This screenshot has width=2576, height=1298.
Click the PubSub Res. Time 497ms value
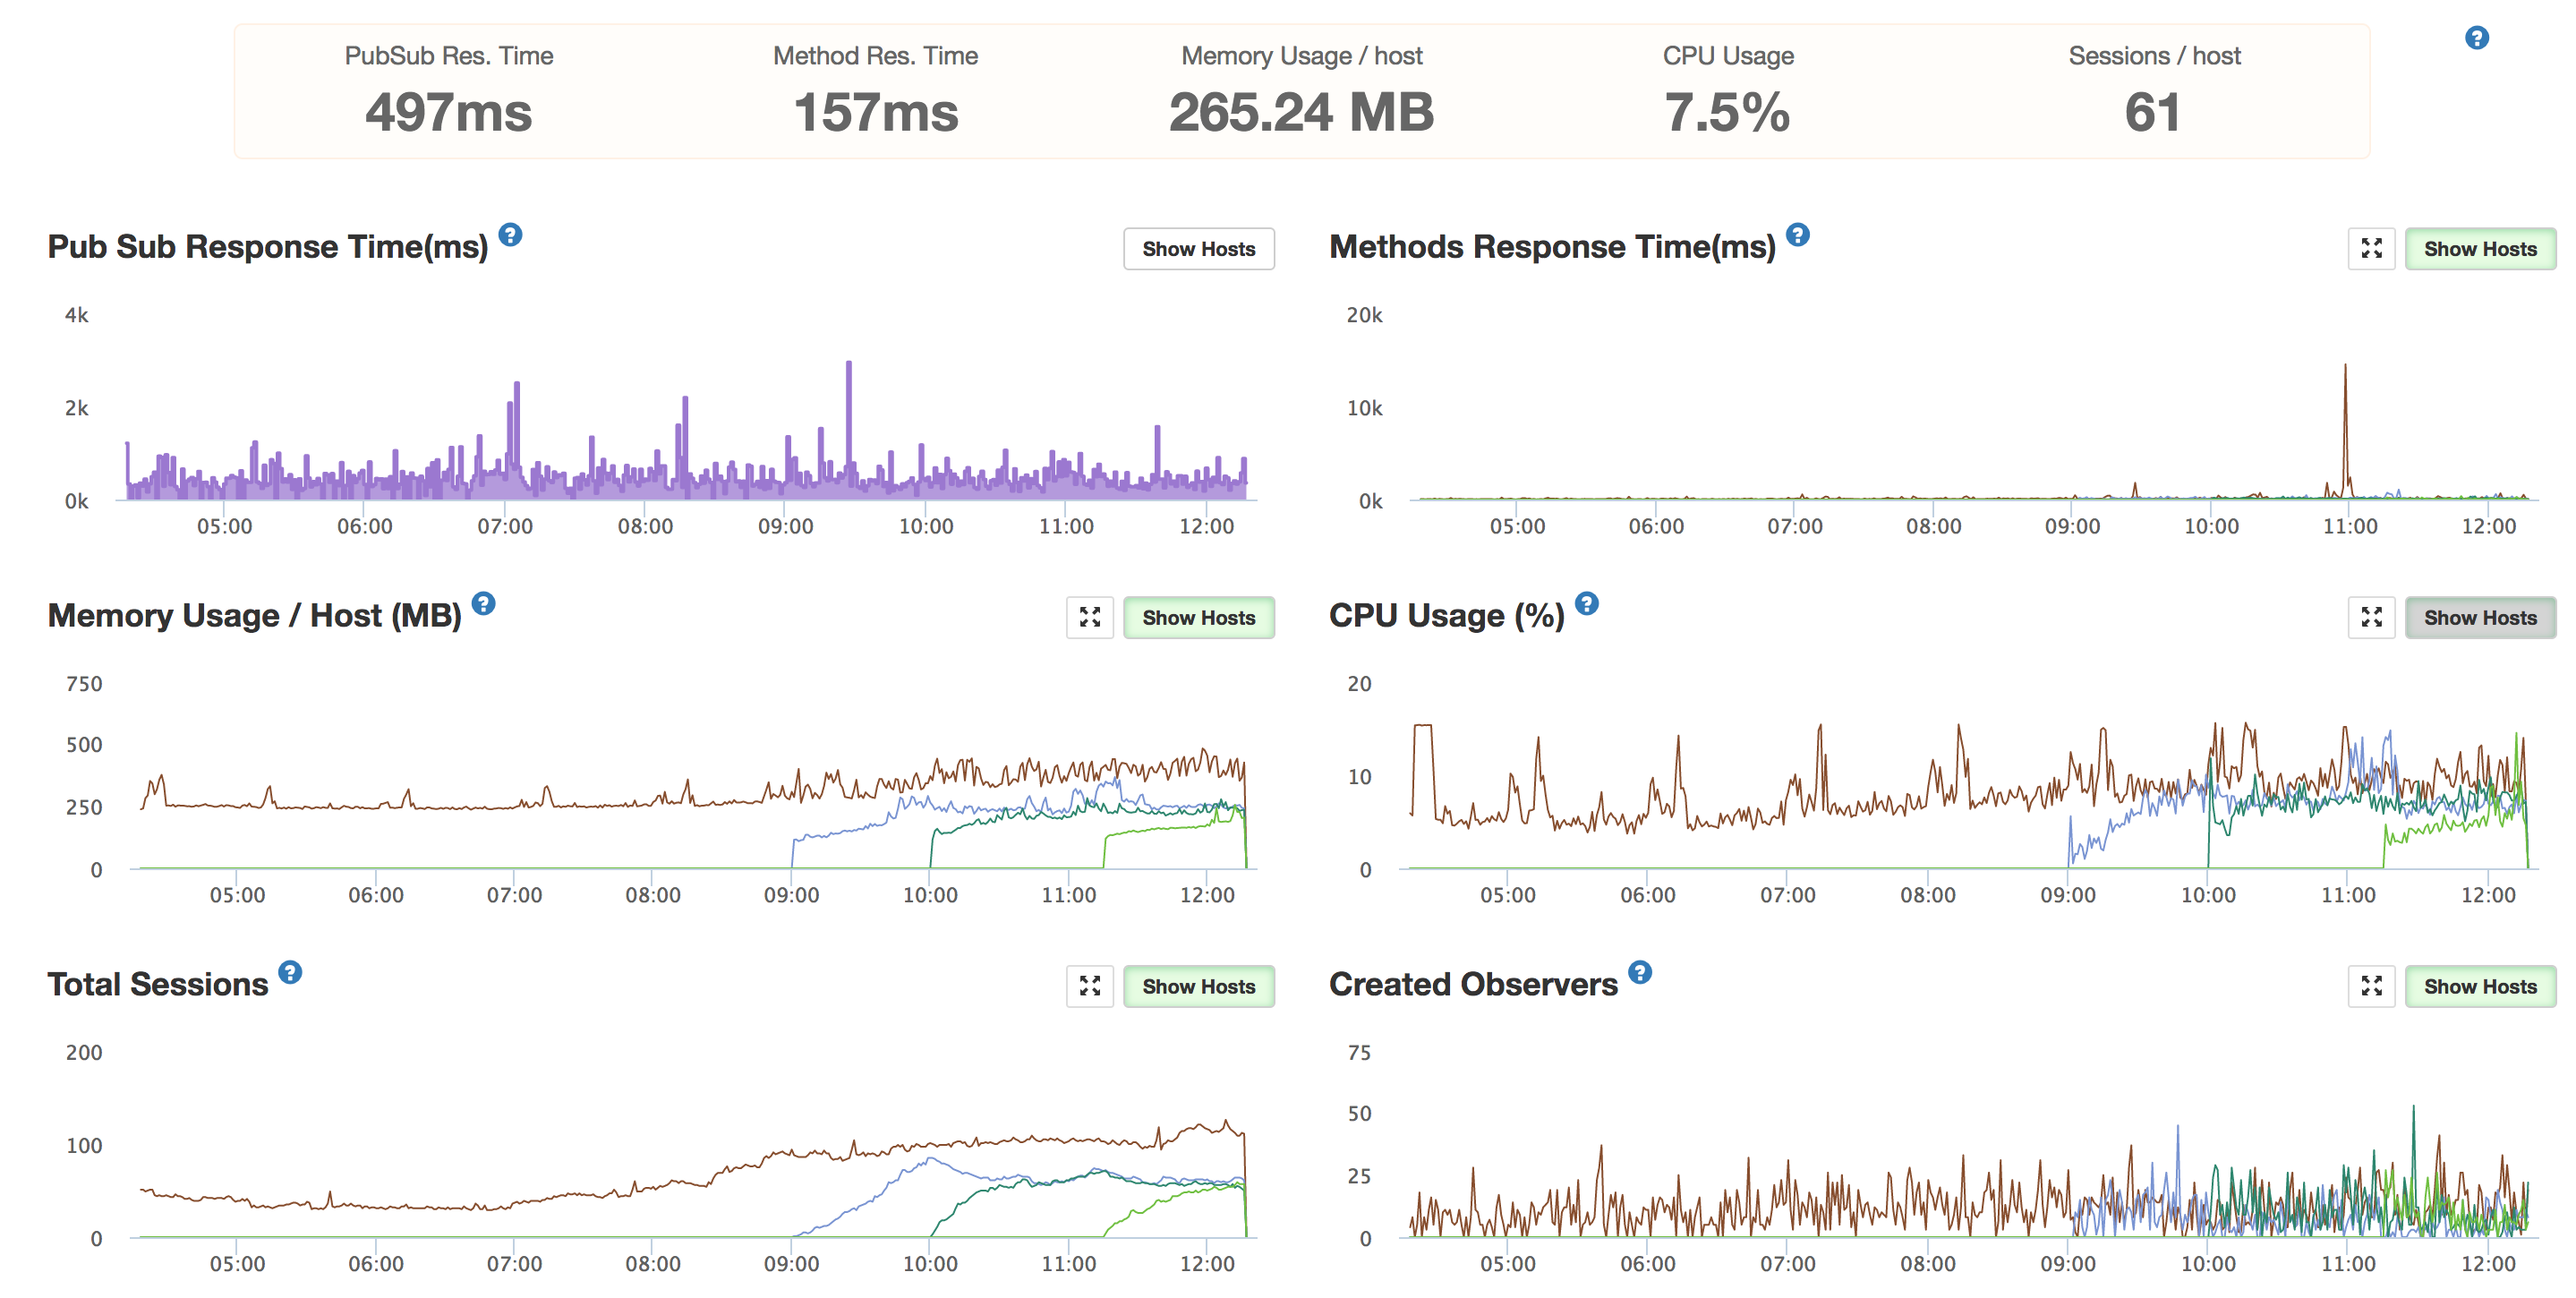point(448,112)
